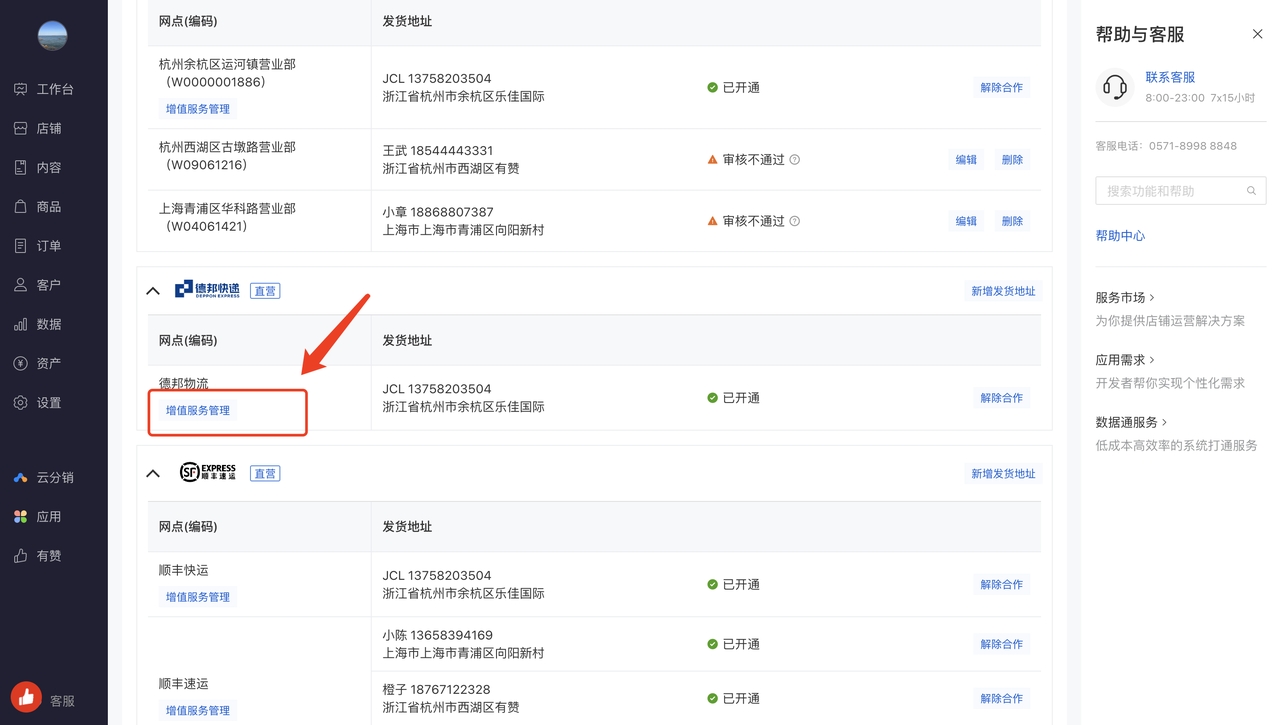The height and width of the screenshot is (725, 1280).
Task: Close the 帮助与客服 panel
Action: [x=1257, y=34]
